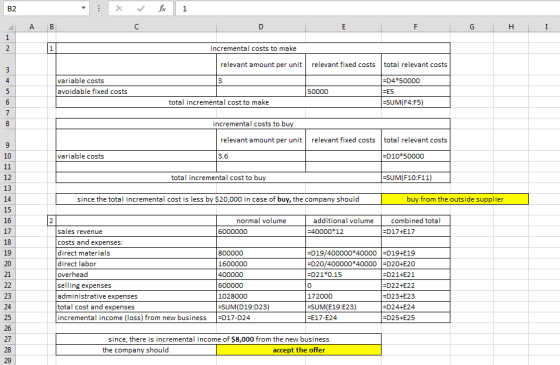The width and height of the screenshot is (560, 365).
Task: Click cell containing =E17-E24
Action: [x=343, y=318]
